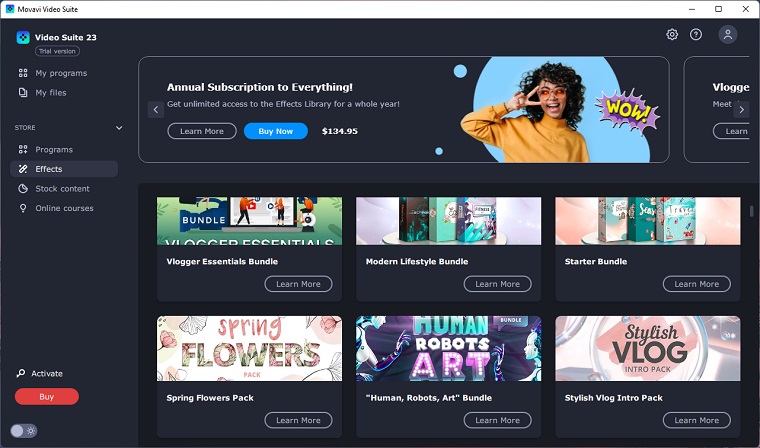Click the vertical scrollbar thumb
Image resolution: width=760 pixels, height=448 pixels.
pyautogui.click(x=752, y=211)
